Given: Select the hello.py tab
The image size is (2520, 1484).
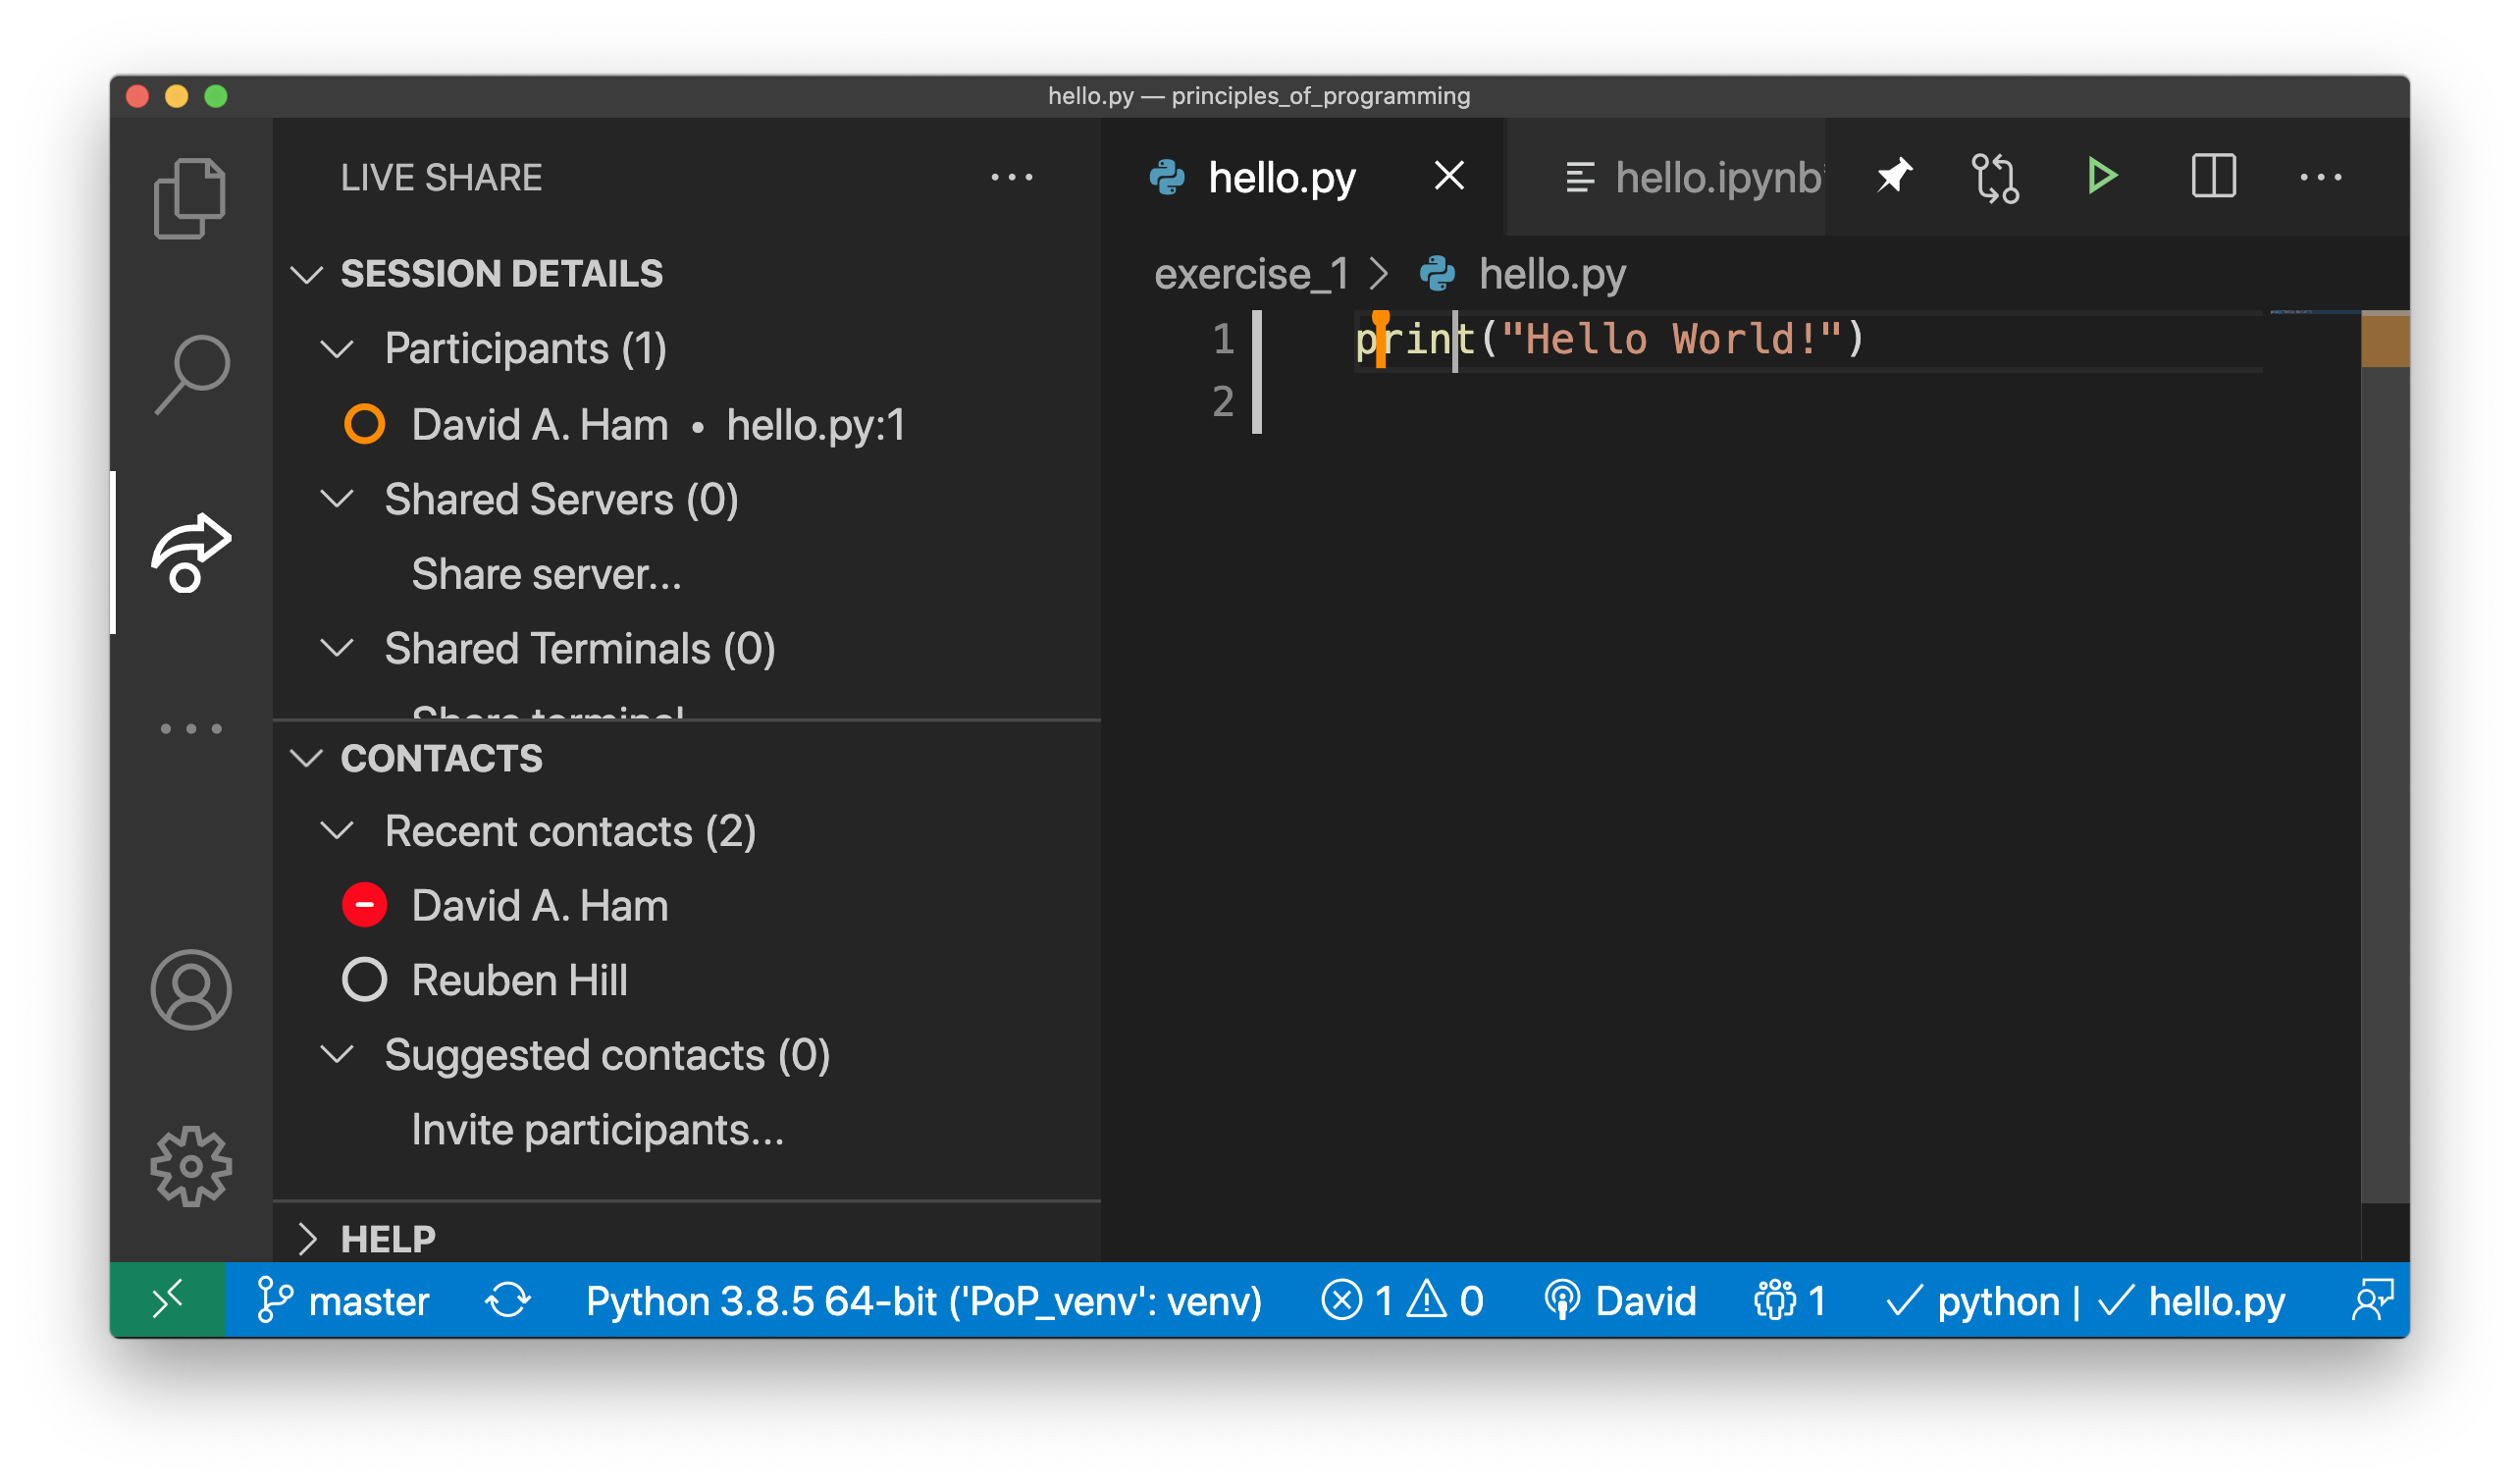Looking at the screenshot, I should point(1281,177).
